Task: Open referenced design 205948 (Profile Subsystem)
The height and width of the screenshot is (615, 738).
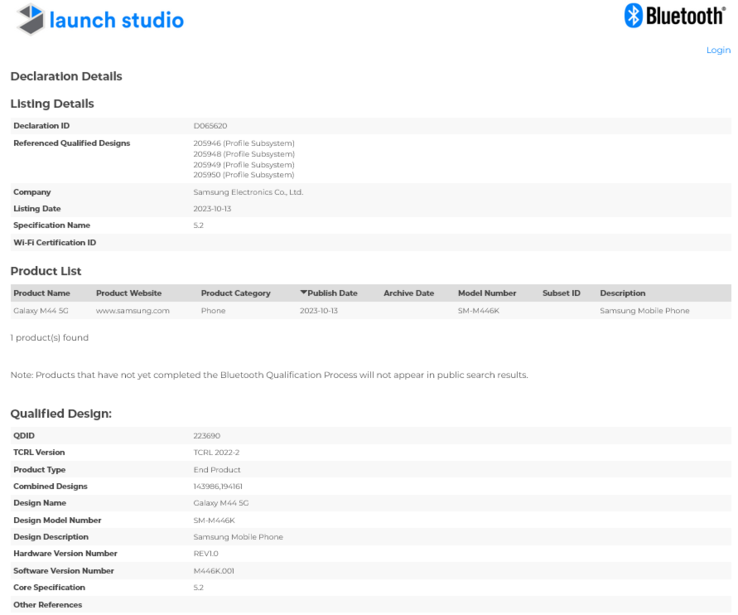Action: point(243,155)
